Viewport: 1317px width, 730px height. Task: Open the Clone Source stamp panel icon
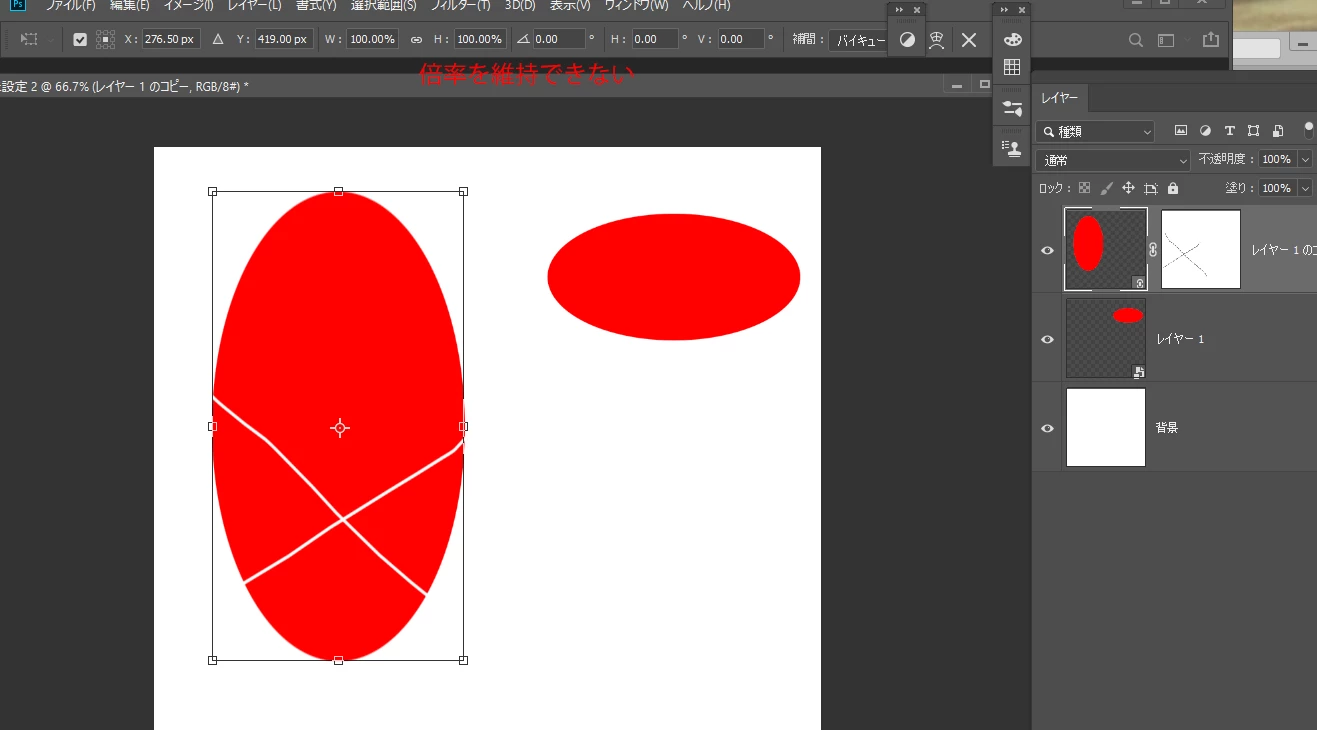[1012, 148]
